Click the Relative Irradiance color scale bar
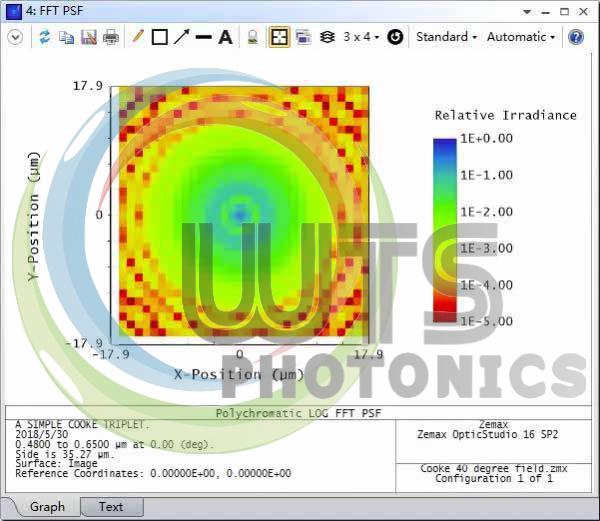Image resolution: width=600 pixels, height=521 pixels. [x=444, y=230]
